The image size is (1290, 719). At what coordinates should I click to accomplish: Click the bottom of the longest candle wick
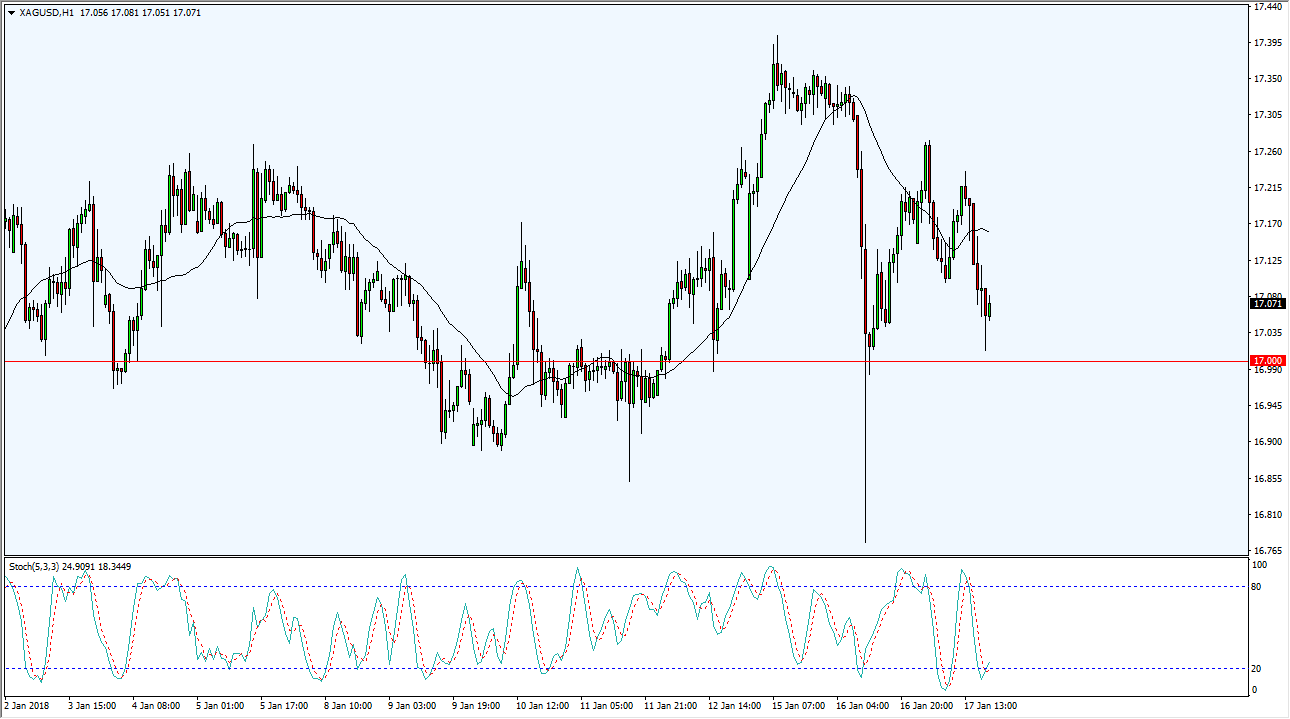865,542
